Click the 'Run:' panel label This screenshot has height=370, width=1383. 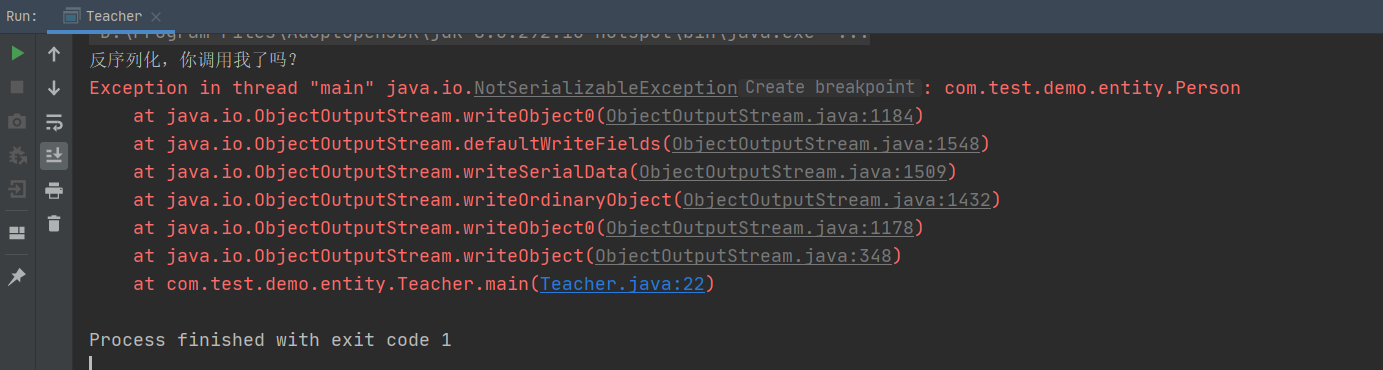pyautogui.click(x=22, y=16)
